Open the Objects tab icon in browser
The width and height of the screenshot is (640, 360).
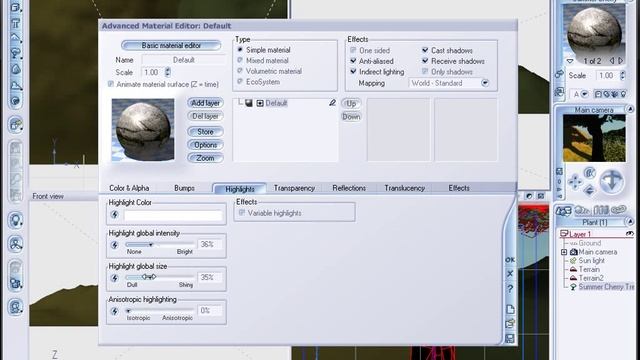[x=563, y=211]
